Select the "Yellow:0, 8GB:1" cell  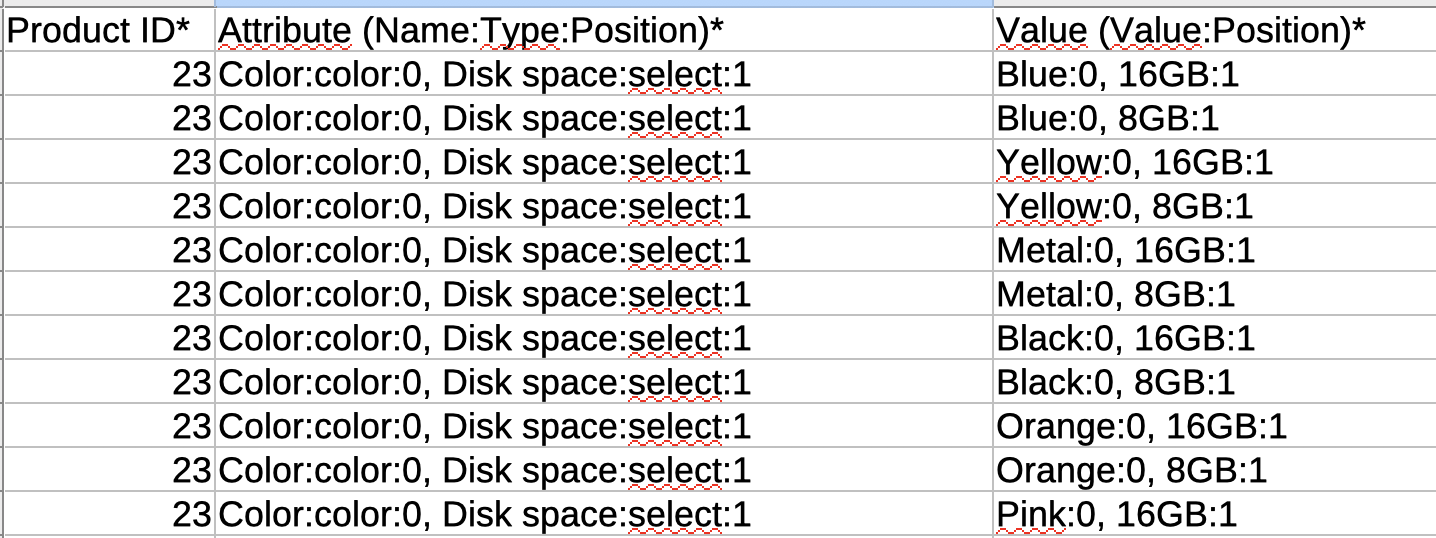[1124, 206]
